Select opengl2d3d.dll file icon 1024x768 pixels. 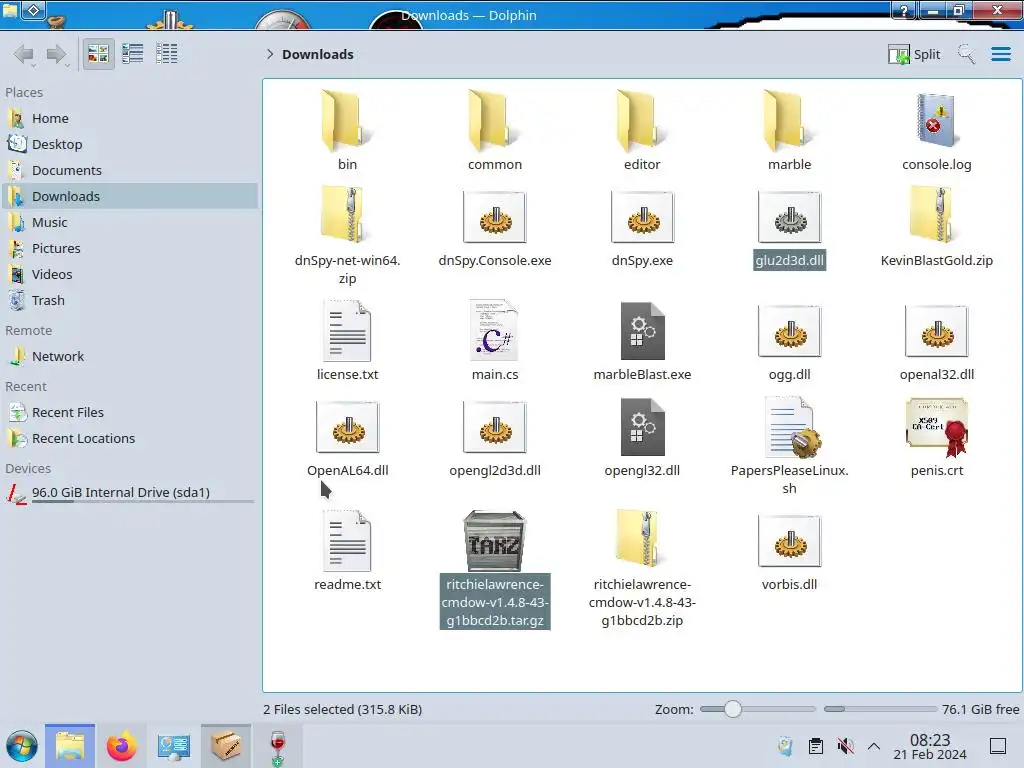pyautogui.click(x=495, y=428)
